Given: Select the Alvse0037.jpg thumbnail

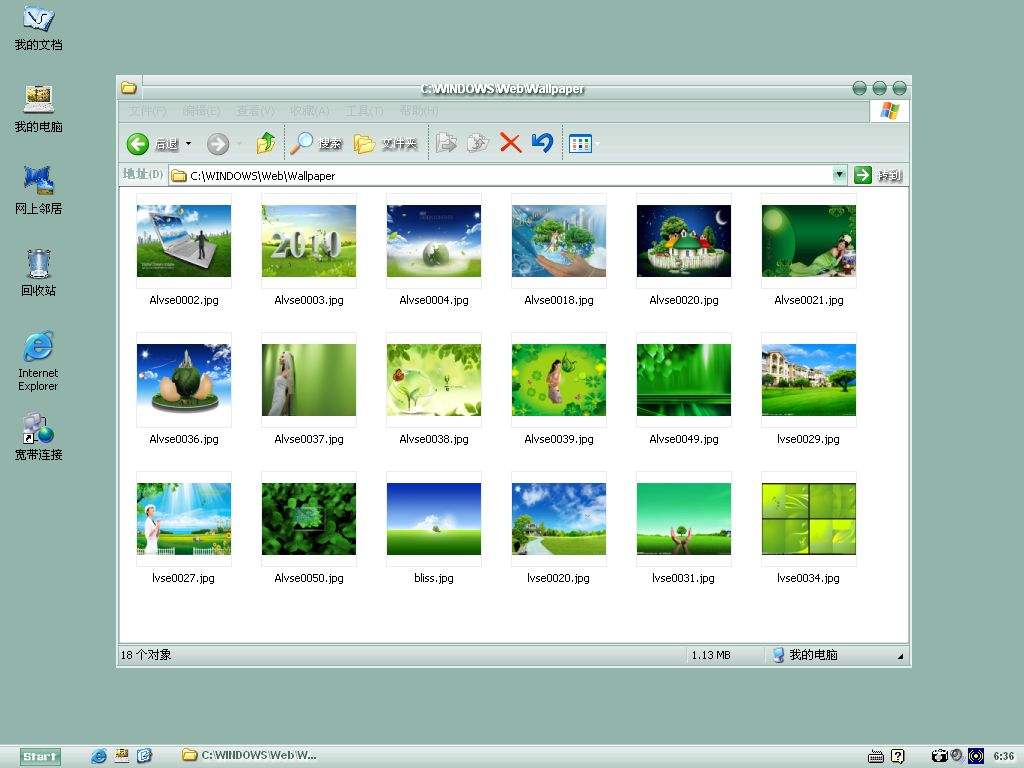Looking at the screenshot, I should [x=309, y=380].
